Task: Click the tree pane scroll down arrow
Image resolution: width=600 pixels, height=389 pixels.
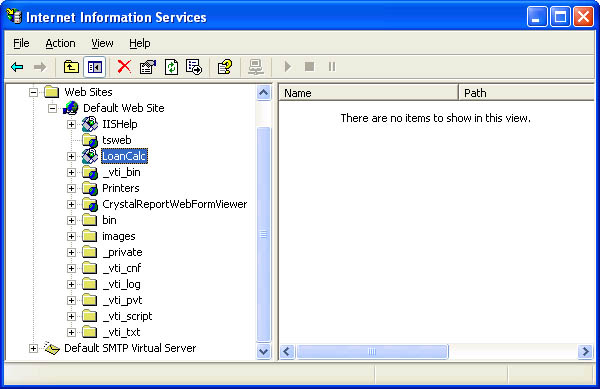Action: (x=264, y=352)
